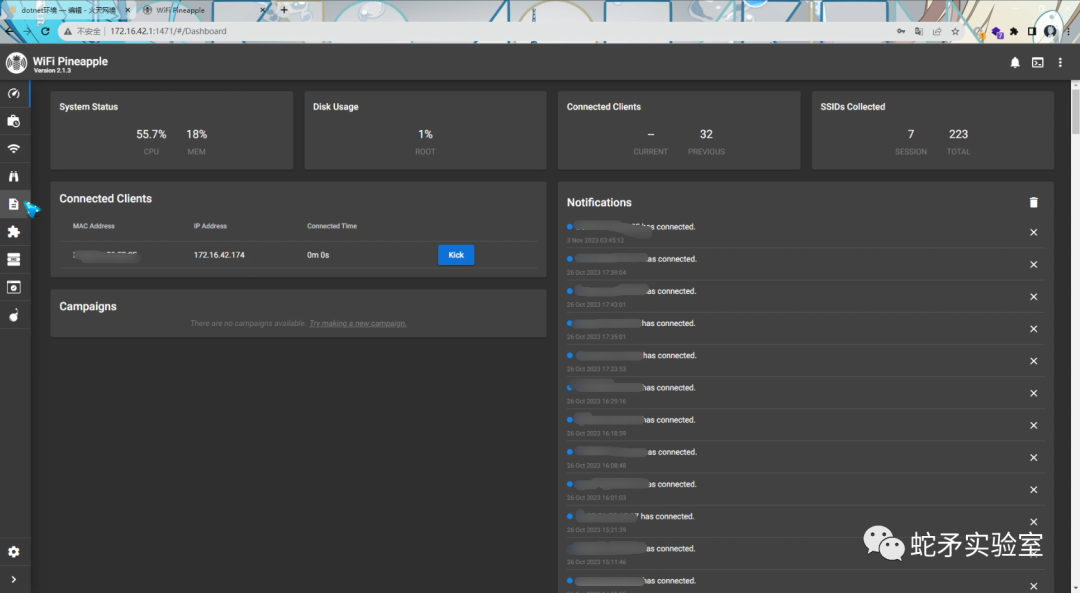Click the not-secure warning icon in address bar
The width and height of the screenshot is (1080, 593).
click(68, 31)
